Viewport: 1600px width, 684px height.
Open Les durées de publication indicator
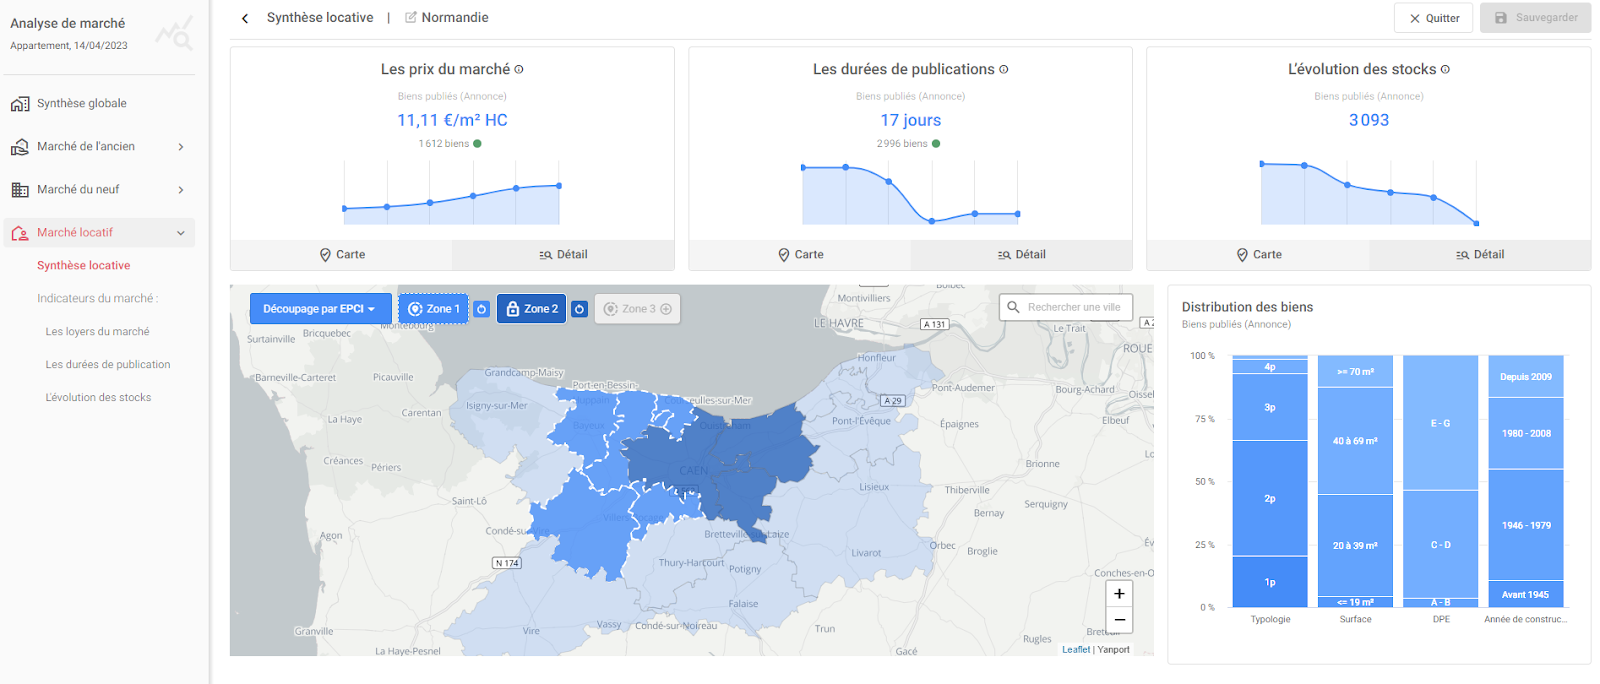coord(108,365)
